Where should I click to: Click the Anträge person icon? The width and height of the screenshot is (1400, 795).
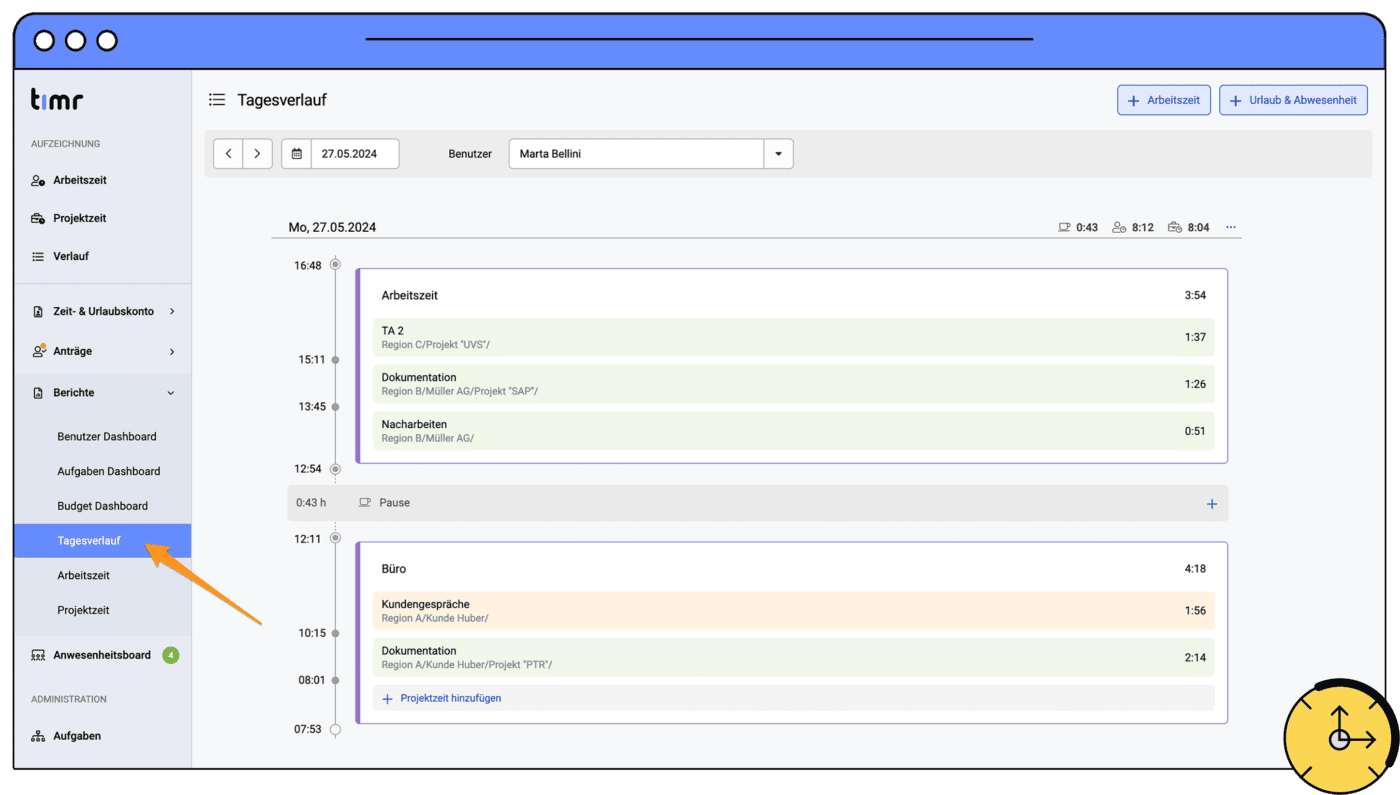pyautogui.click(x=38, y=351)
